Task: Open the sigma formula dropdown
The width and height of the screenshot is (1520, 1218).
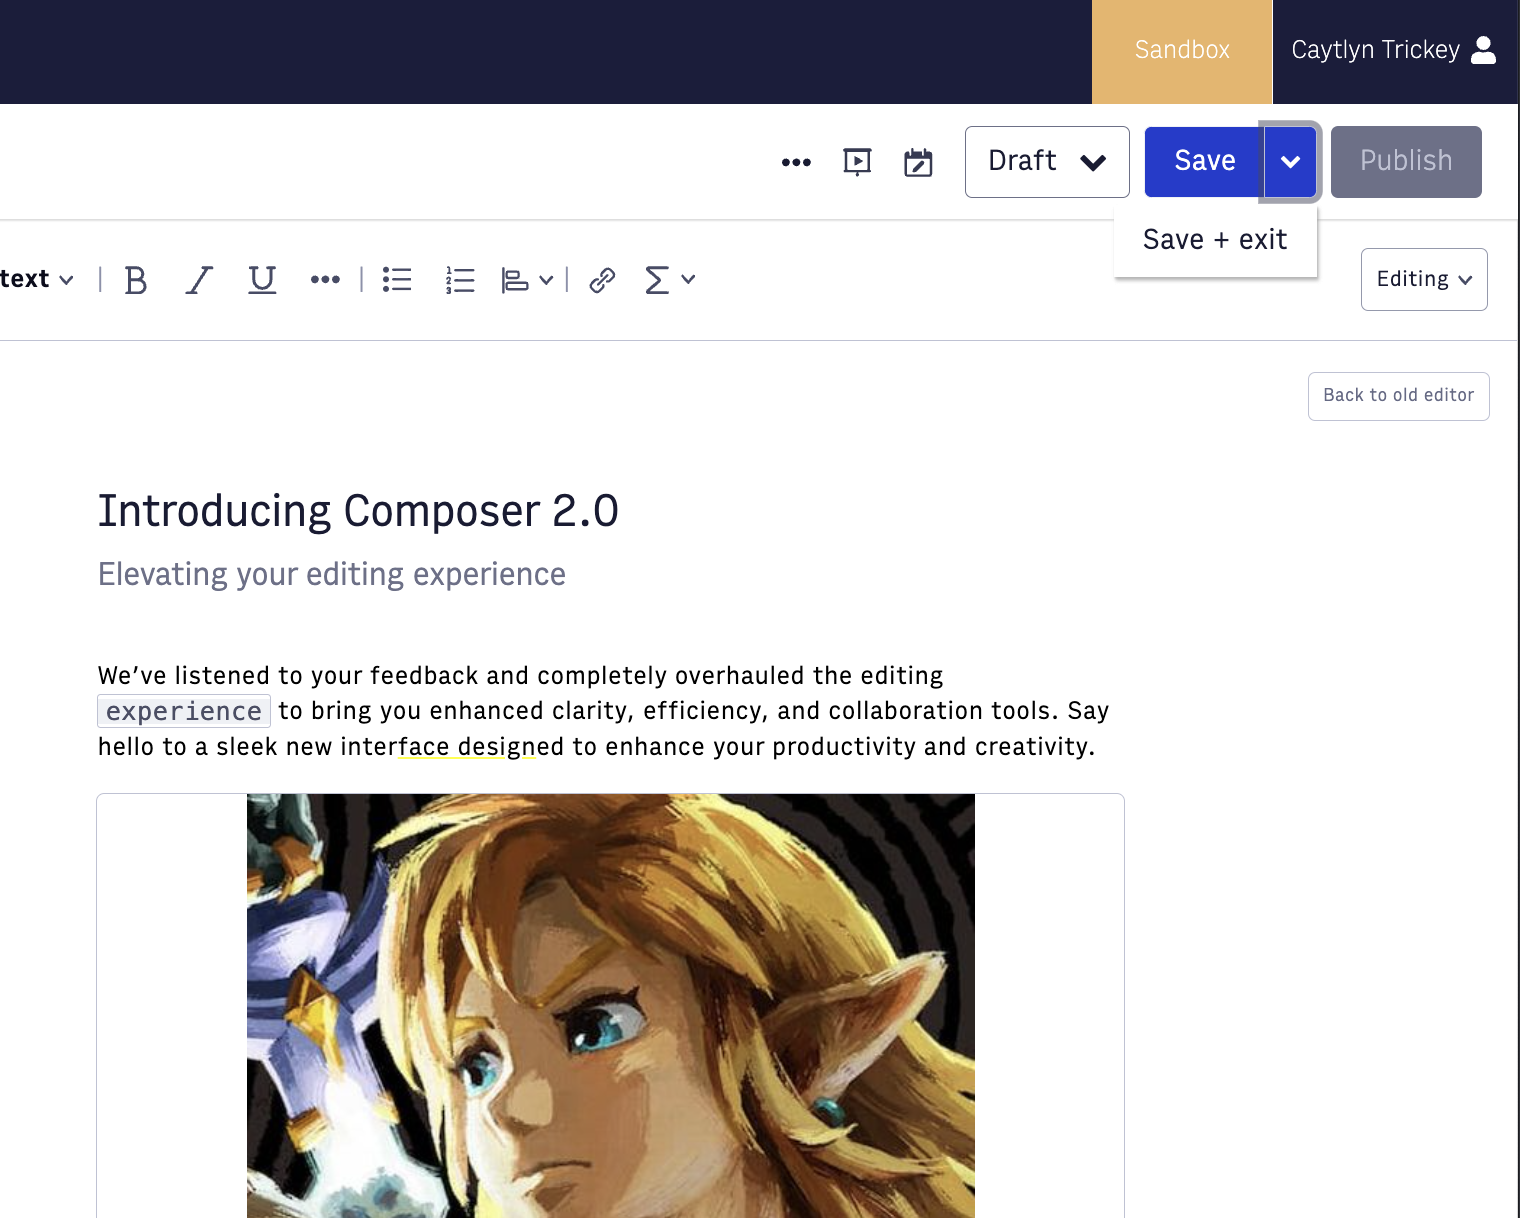Action: point(670,280)
